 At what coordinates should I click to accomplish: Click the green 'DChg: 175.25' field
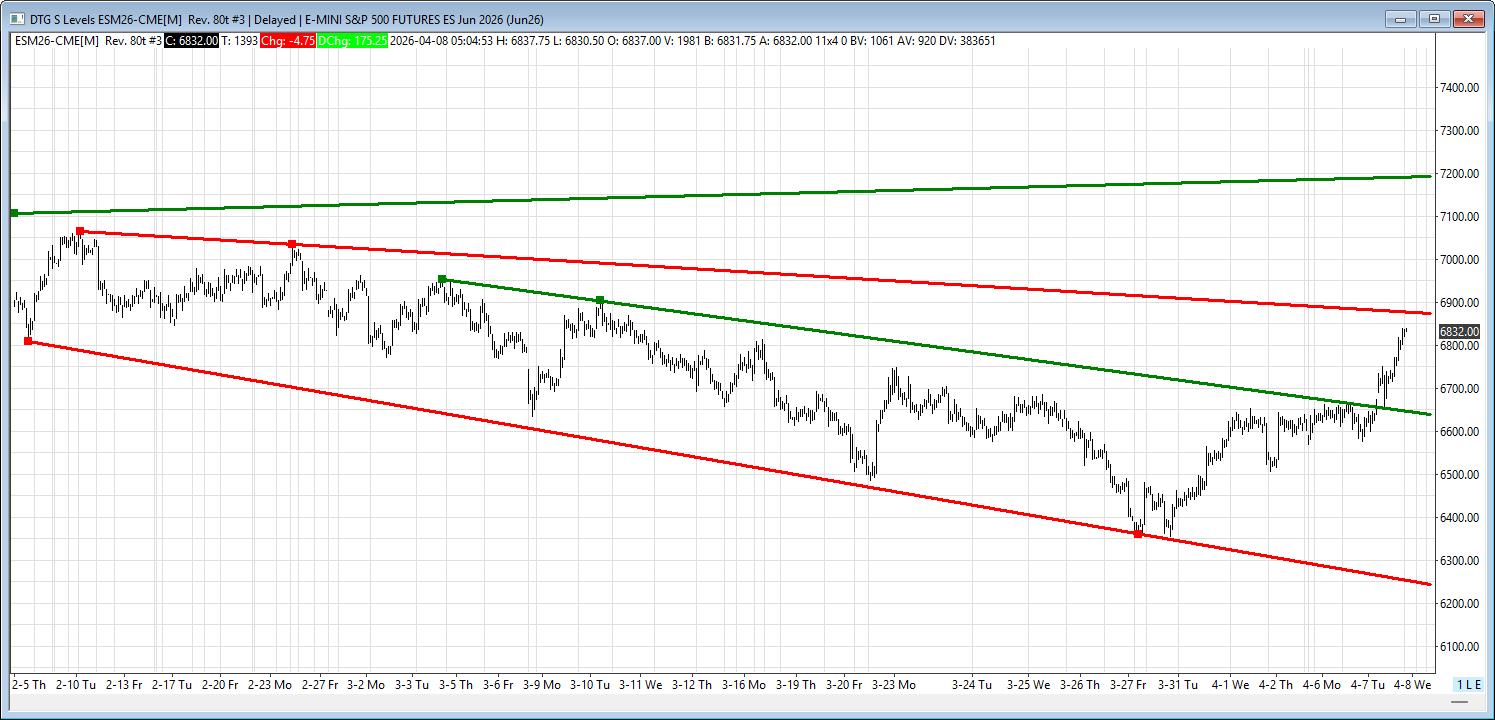pyautogui.click(x=352, y=41)
